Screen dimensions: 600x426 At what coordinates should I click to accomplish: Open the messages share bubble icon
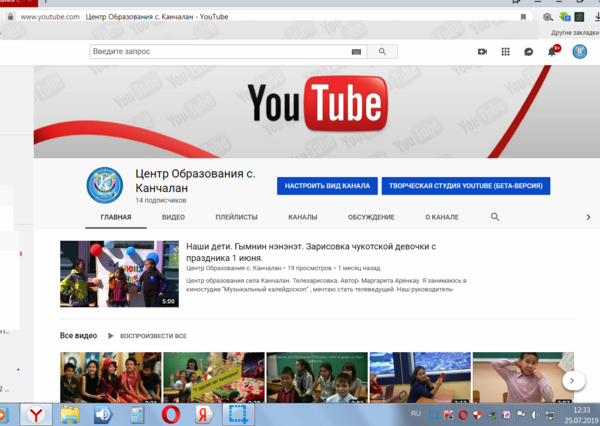tap(528, 52)
